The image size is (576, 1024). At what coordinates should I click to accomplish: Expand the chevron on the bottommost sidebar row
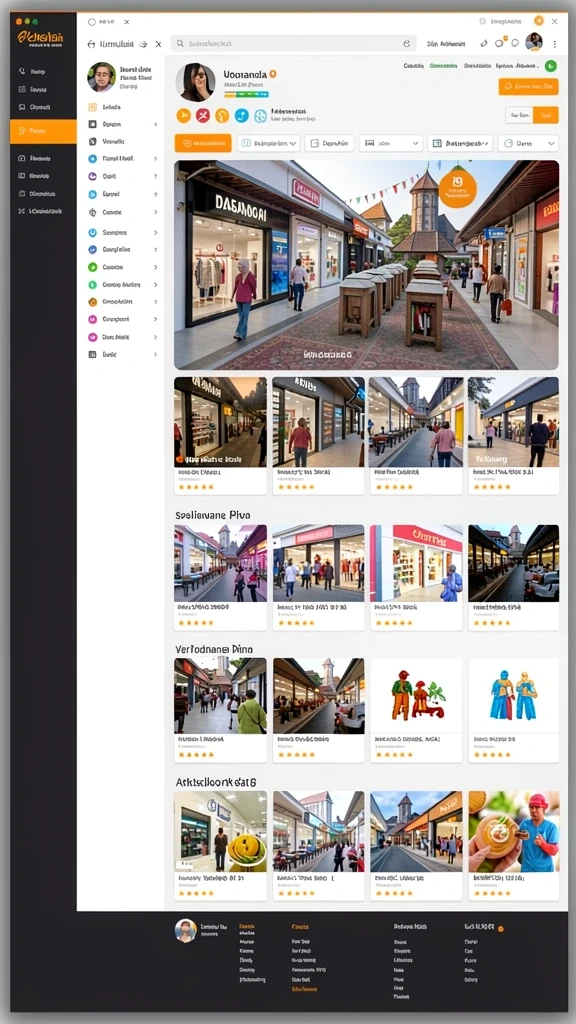coord(155,355)
